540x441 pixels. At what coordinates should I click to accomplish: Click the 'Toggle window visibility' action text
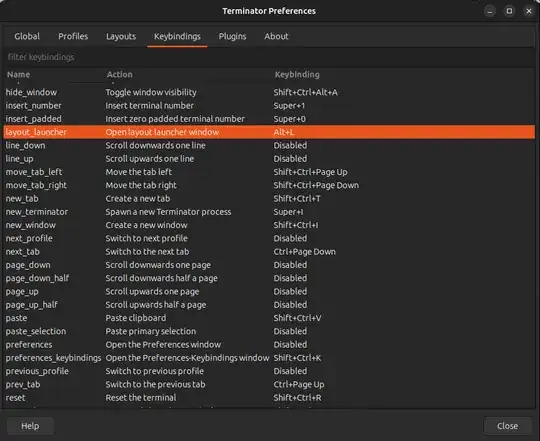[x=151, y=92]
